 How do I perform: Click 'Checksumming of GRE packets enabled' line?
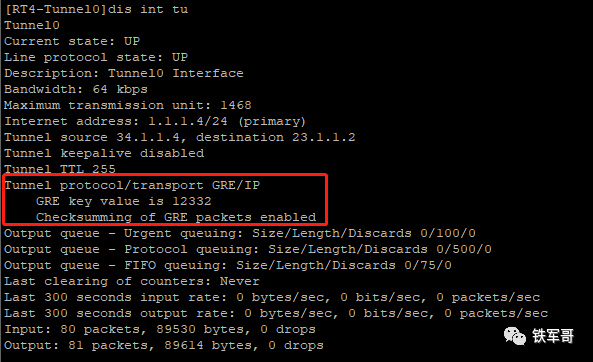pyautogui.click(x=176, y=217)
